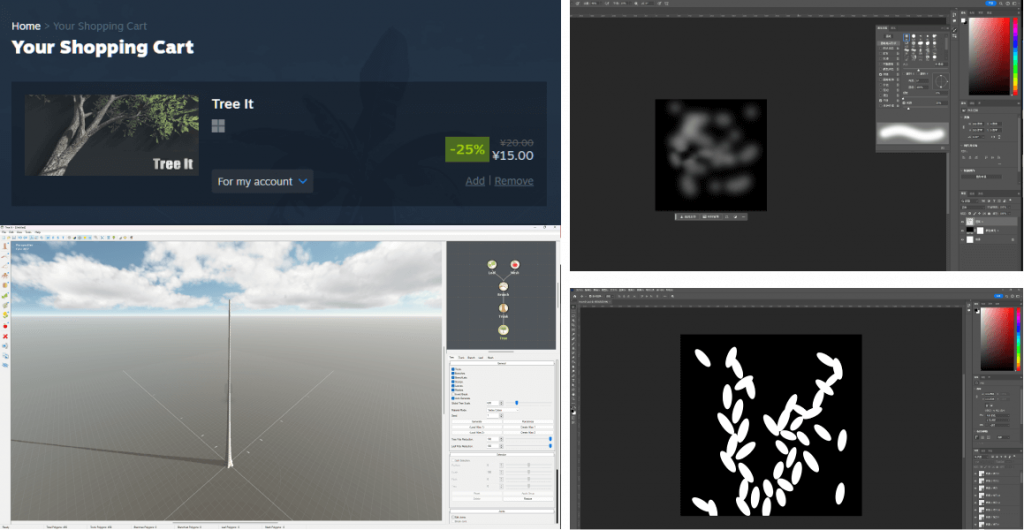
Task: Open the For my account dropdown
Action: point(263,181)
